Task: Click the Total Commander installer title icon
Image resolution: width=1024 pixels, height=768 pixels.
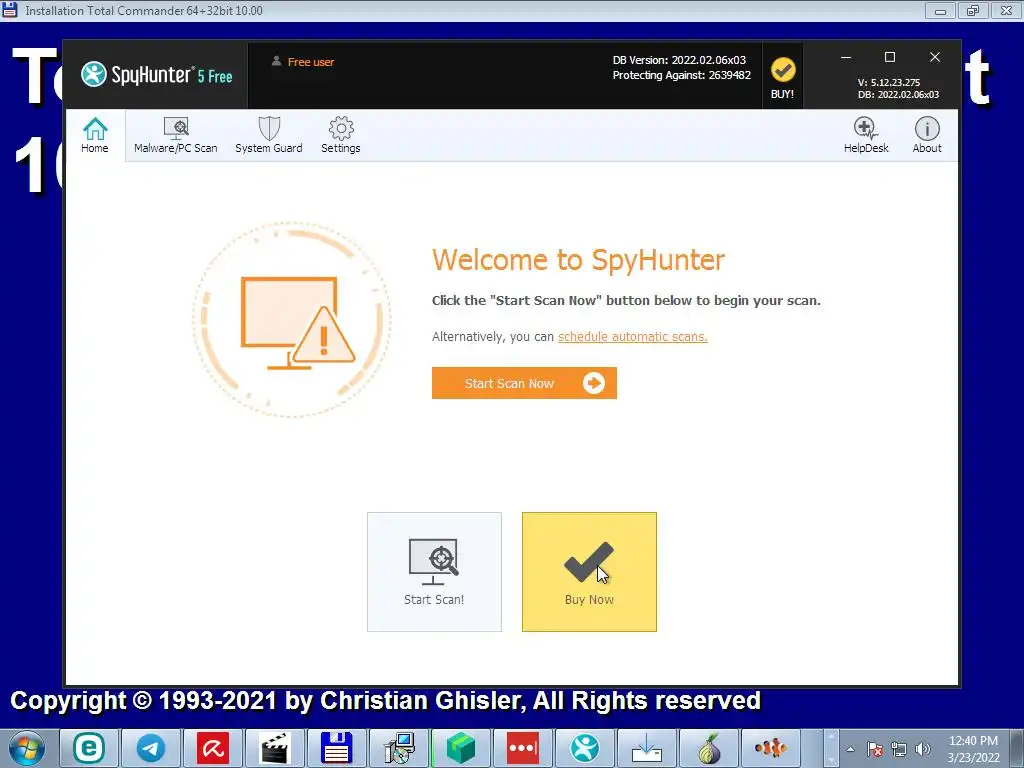Action: click(10, 10)
